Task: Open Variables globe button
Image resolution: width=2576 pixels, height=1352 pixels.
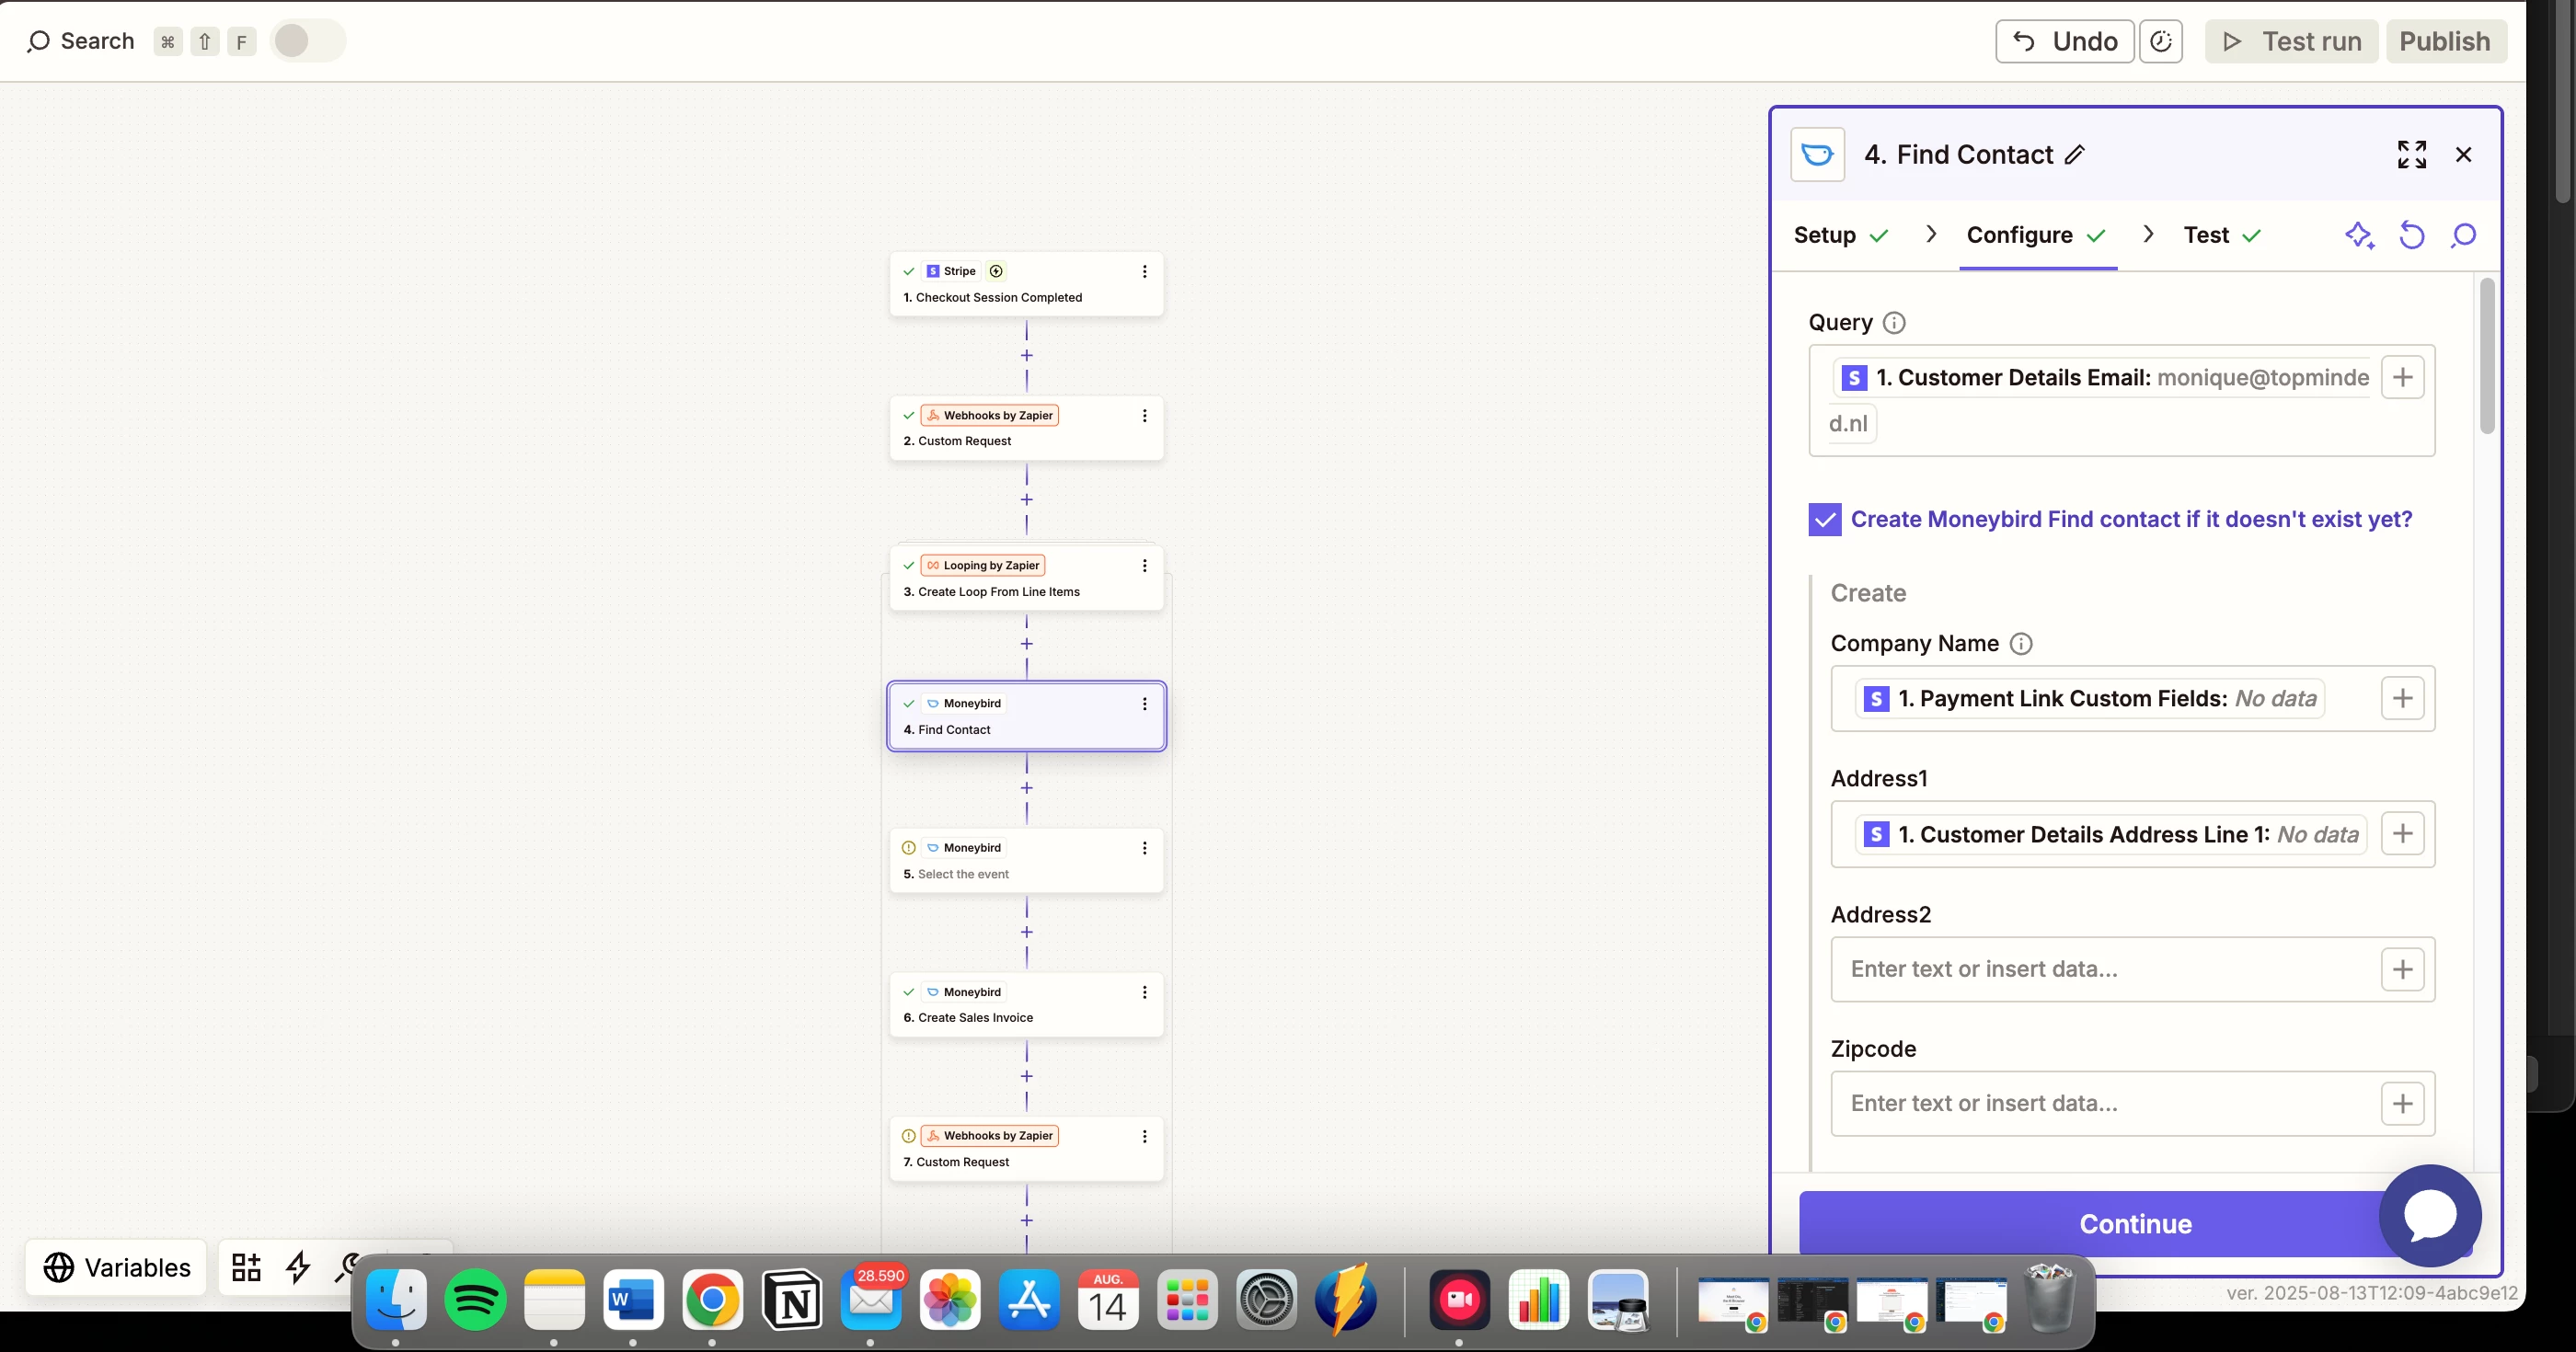Action: tap(116, 1267)
